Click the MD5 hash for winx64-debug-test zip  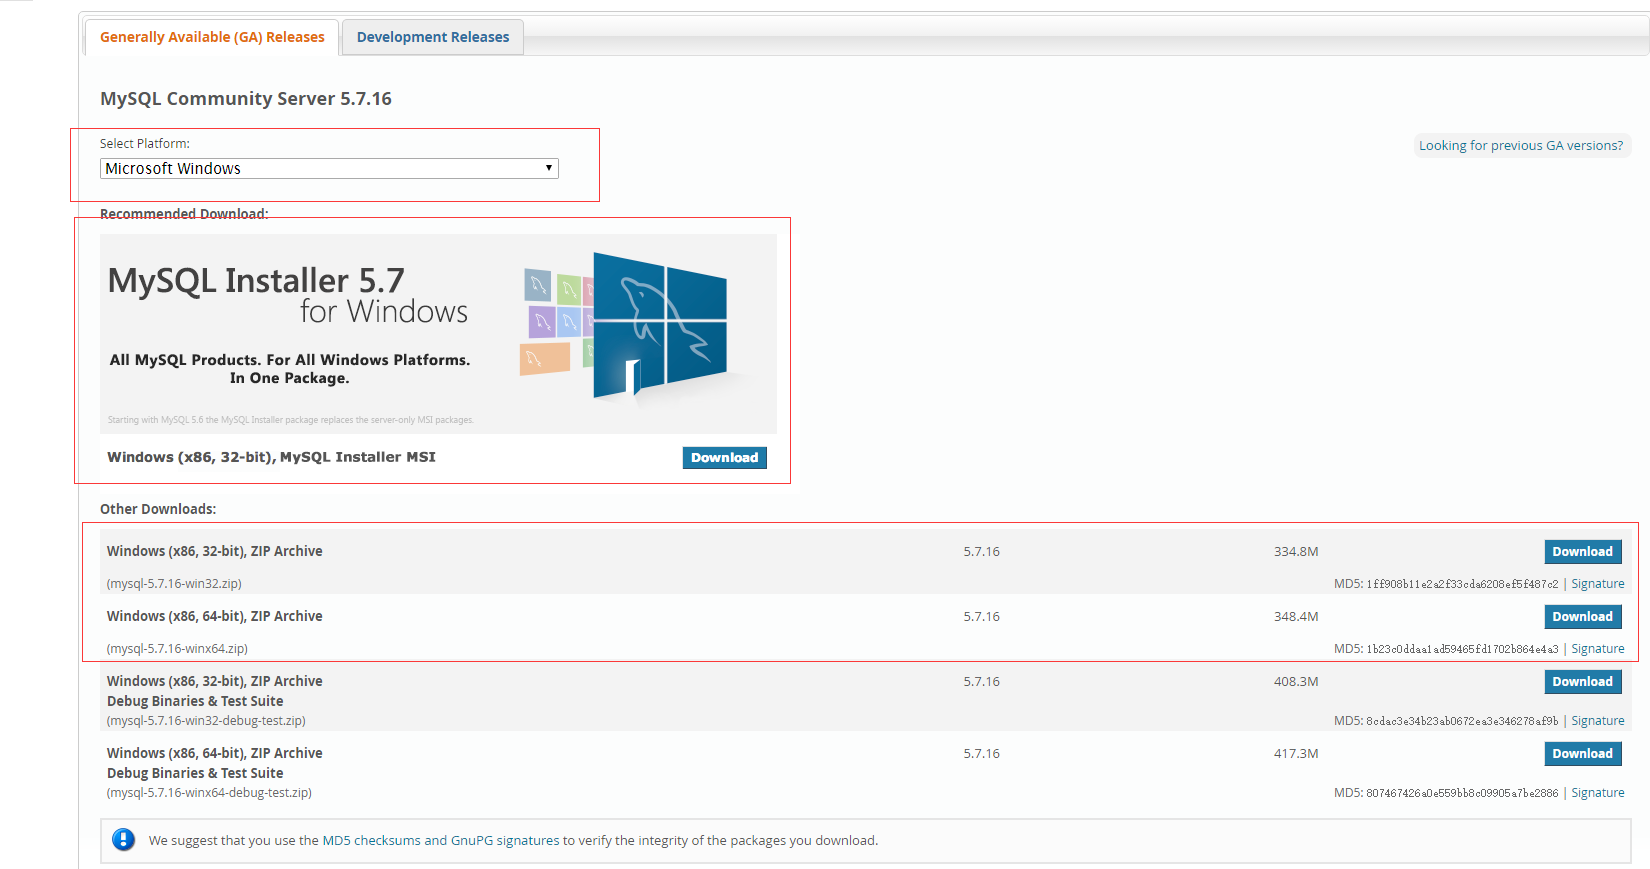point(1462,793)
